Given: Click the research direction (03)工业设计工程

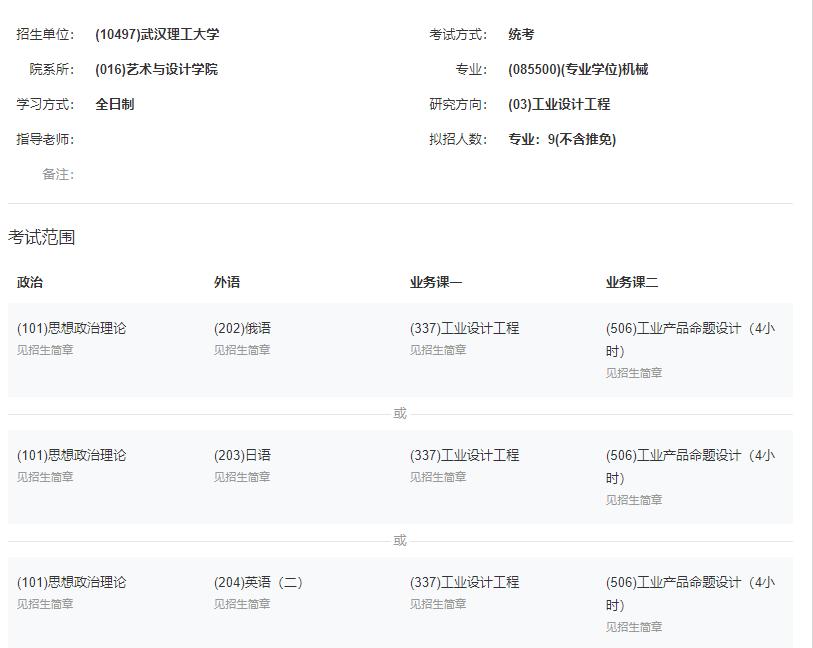Looking at the screenshot, I should tap(559, 104).
